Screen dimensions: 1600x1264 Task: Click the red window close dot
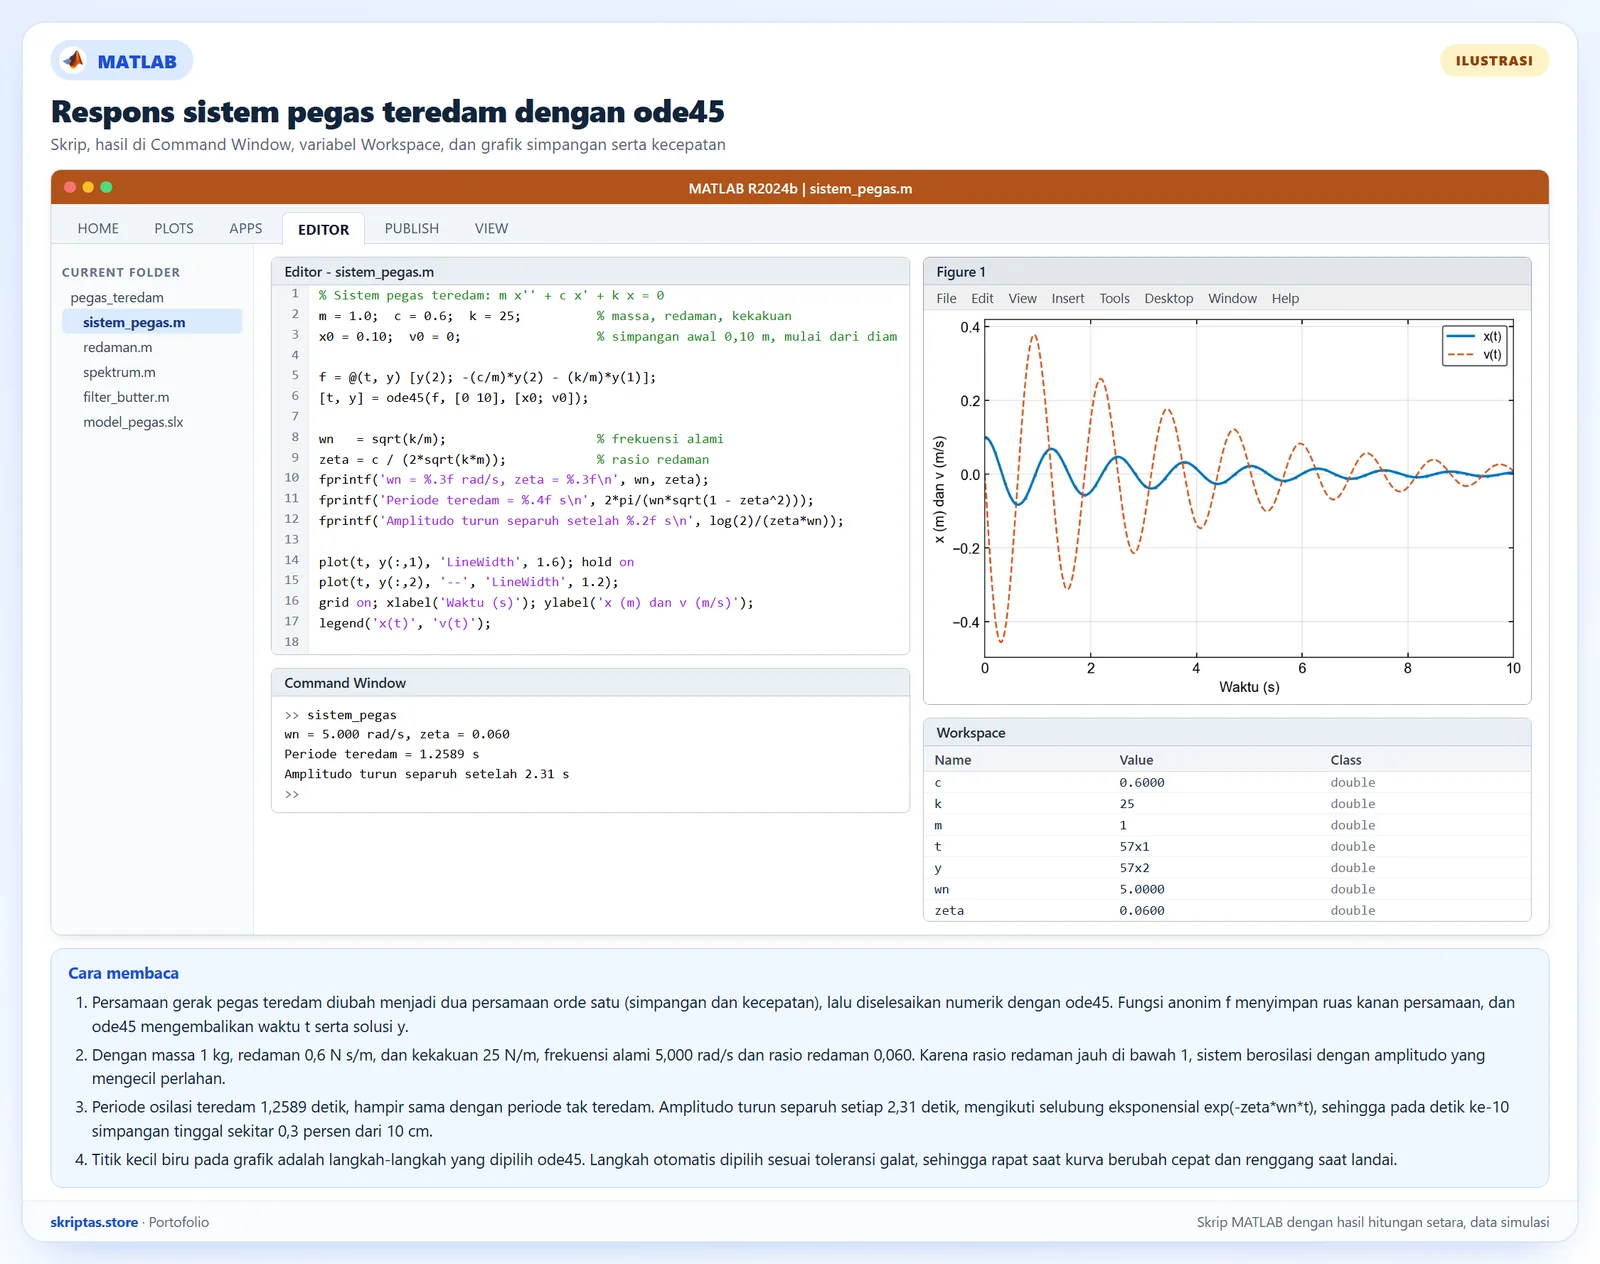[70, 187]
